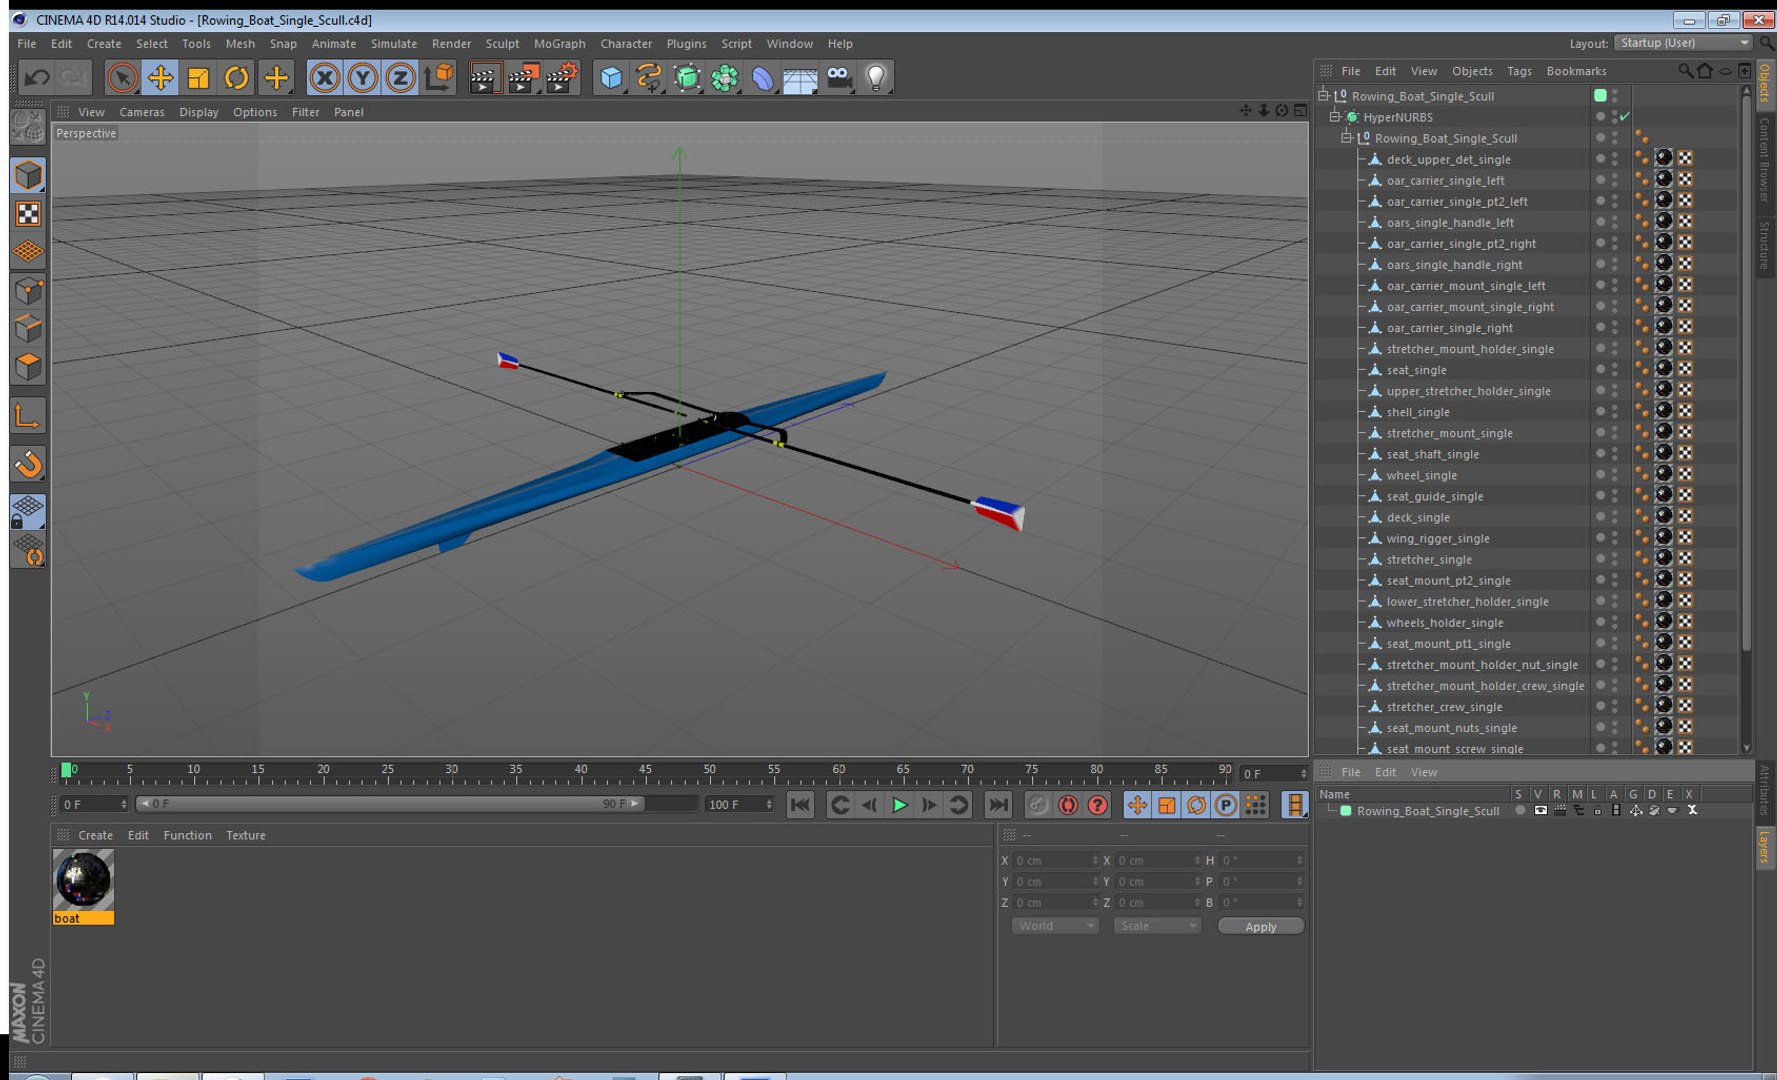1777x1080 pixels.
Task: Select the Rotate tool
Action: pos(236,77)
